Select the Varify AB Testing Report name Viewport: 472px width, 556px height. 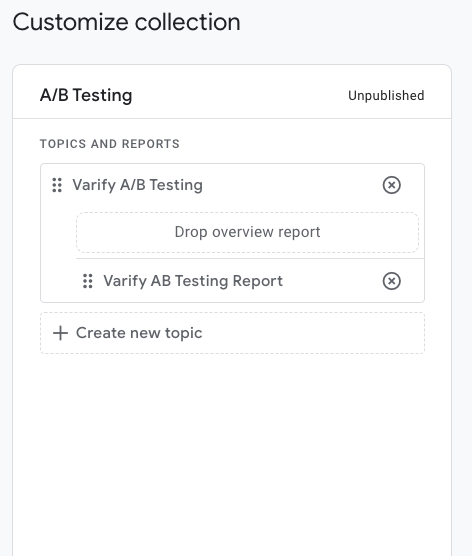pyautogui.click(x=193, y=281)
